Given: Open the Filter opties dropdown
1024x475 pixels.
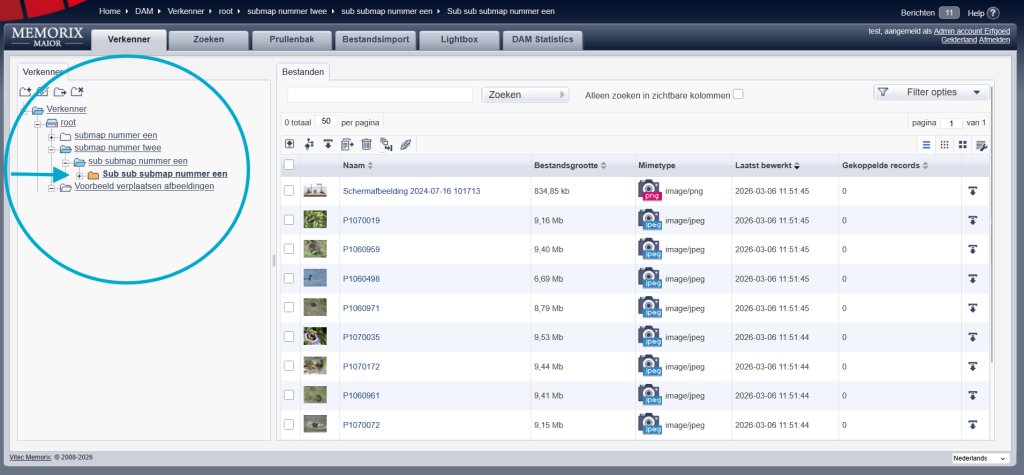Looking at the screenshot, I should coord(931,92).
